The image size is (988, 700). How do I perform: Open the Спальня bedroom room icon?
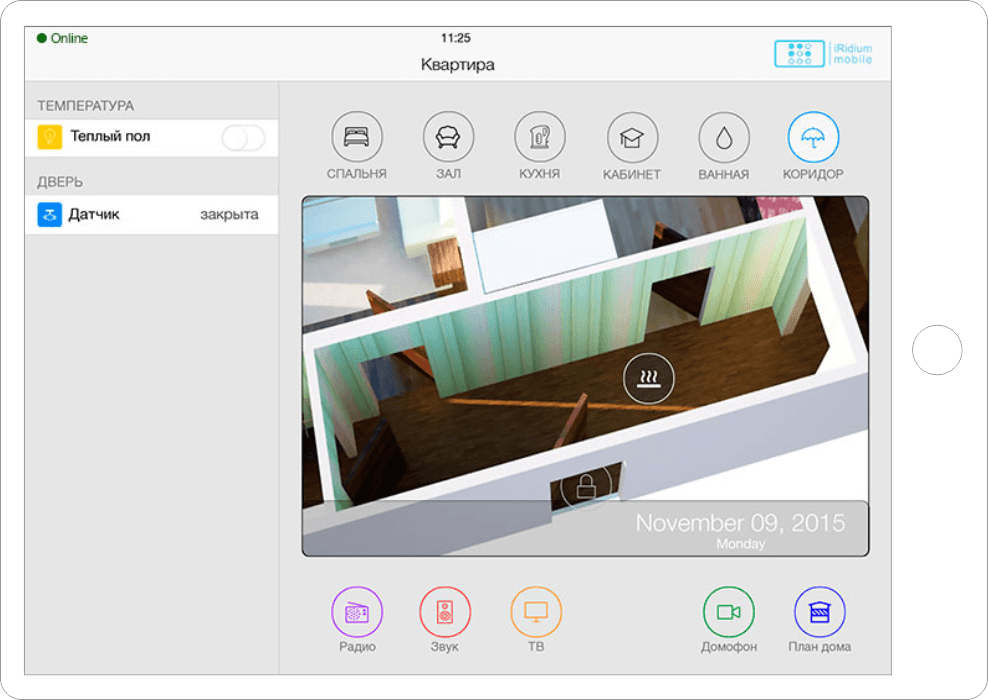pos(356,137)
